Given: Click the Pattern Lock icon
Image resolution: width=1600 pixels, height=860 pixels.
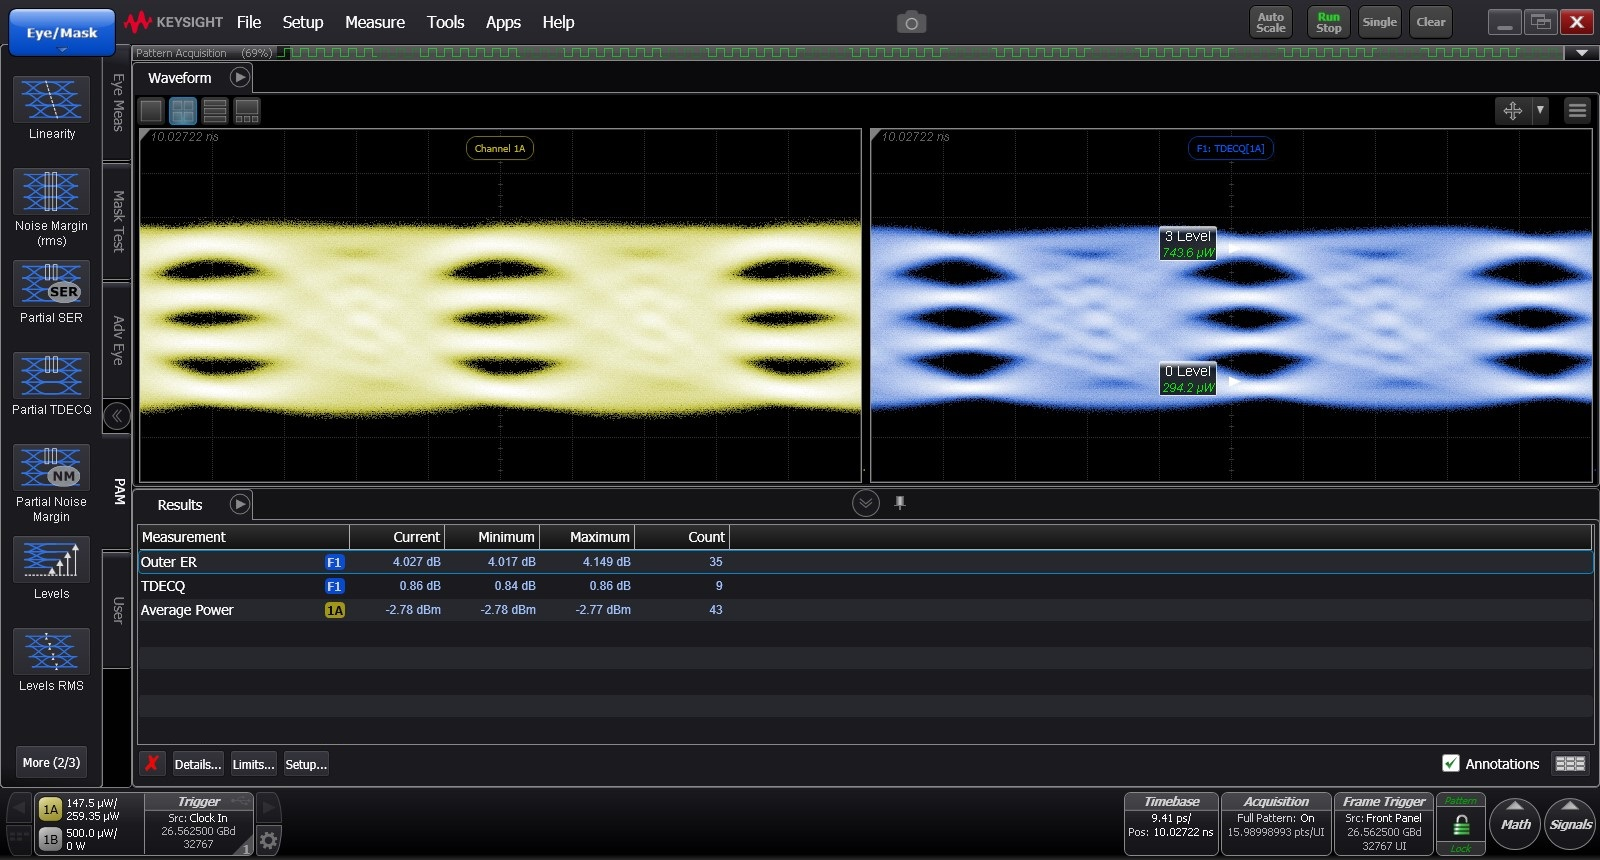Looking at the screenshot, I should 1461,825.
